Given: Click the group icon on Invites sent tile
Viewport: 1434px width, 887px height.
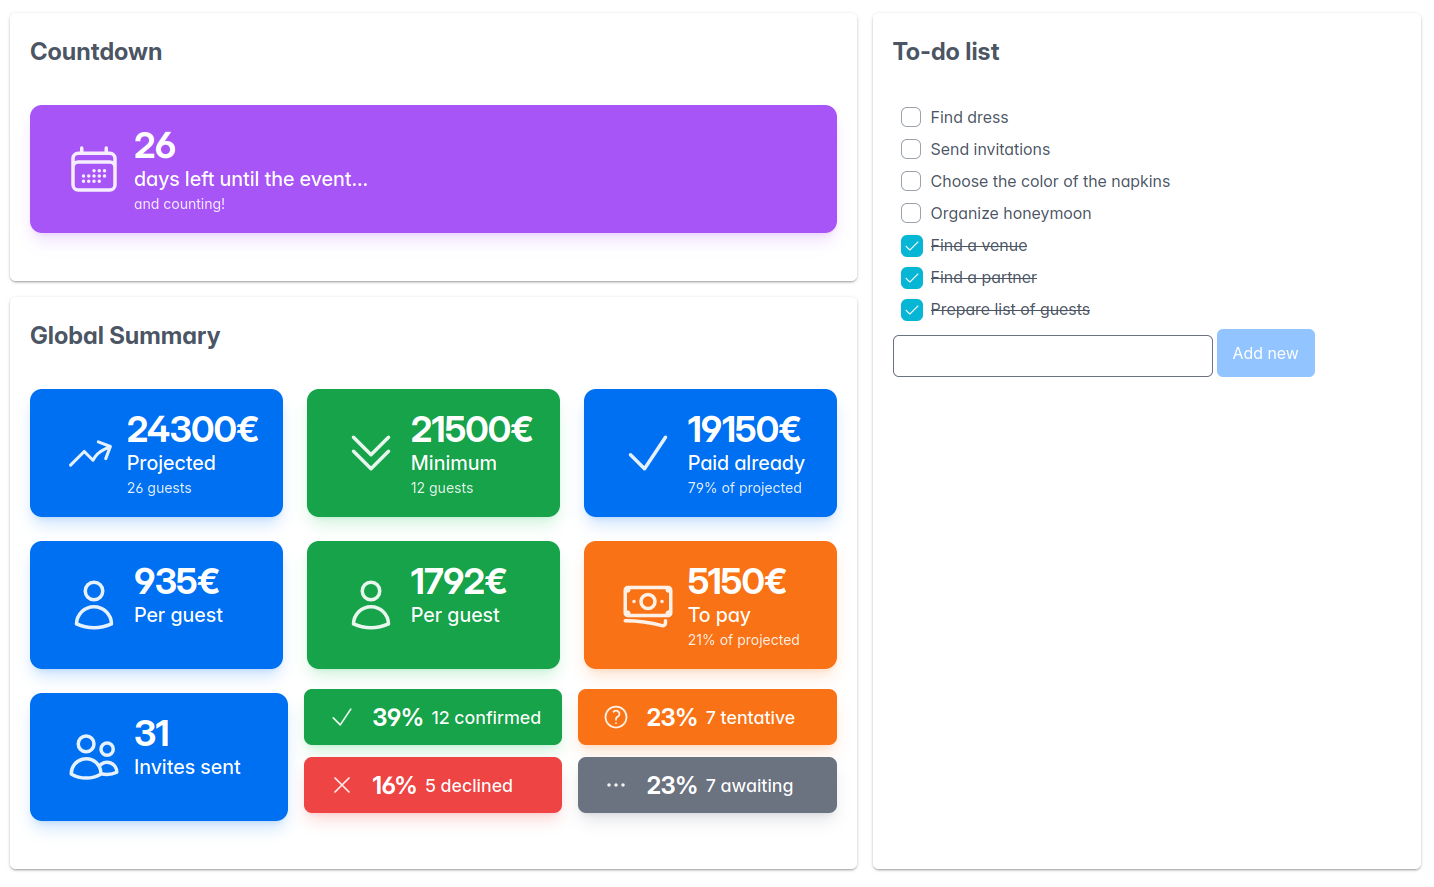Looking at the screenshot, I should [x=93, y=757].
